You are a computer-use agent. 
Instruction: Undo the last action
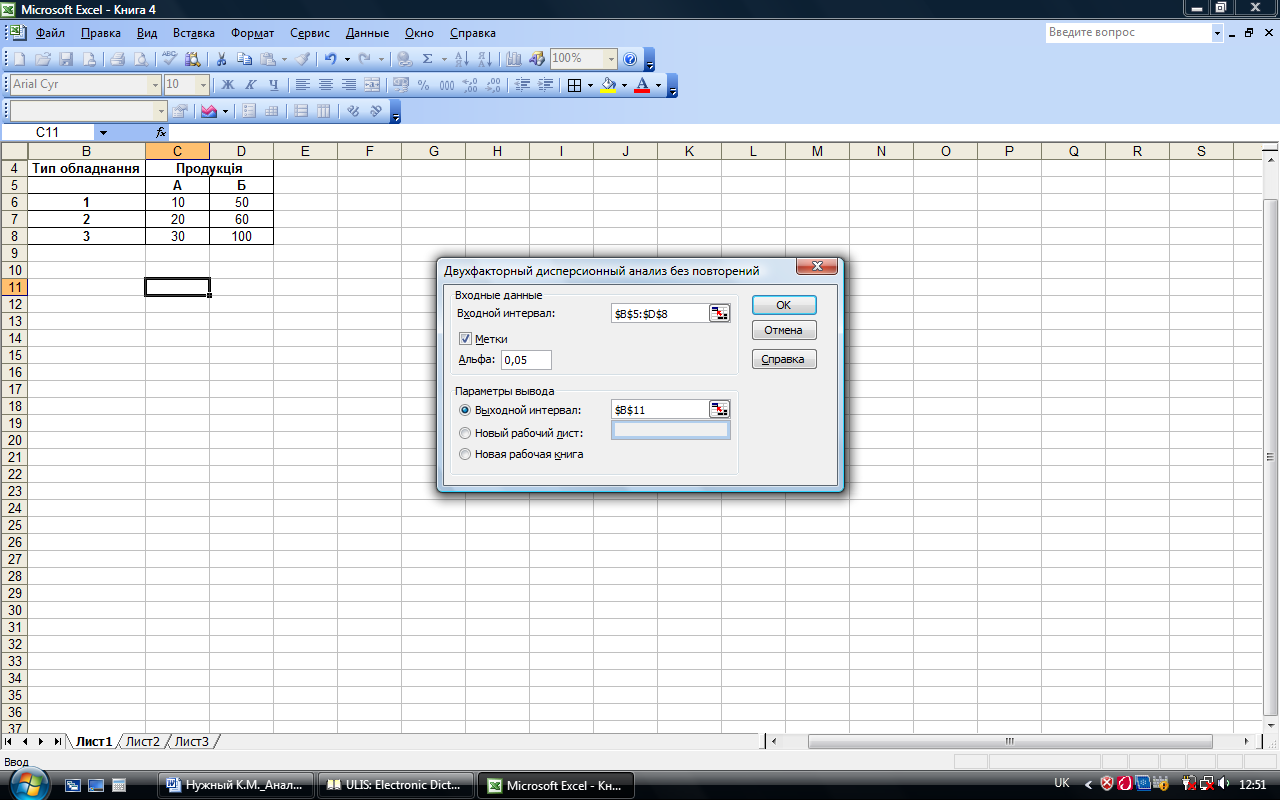click(x=330, y=59)
